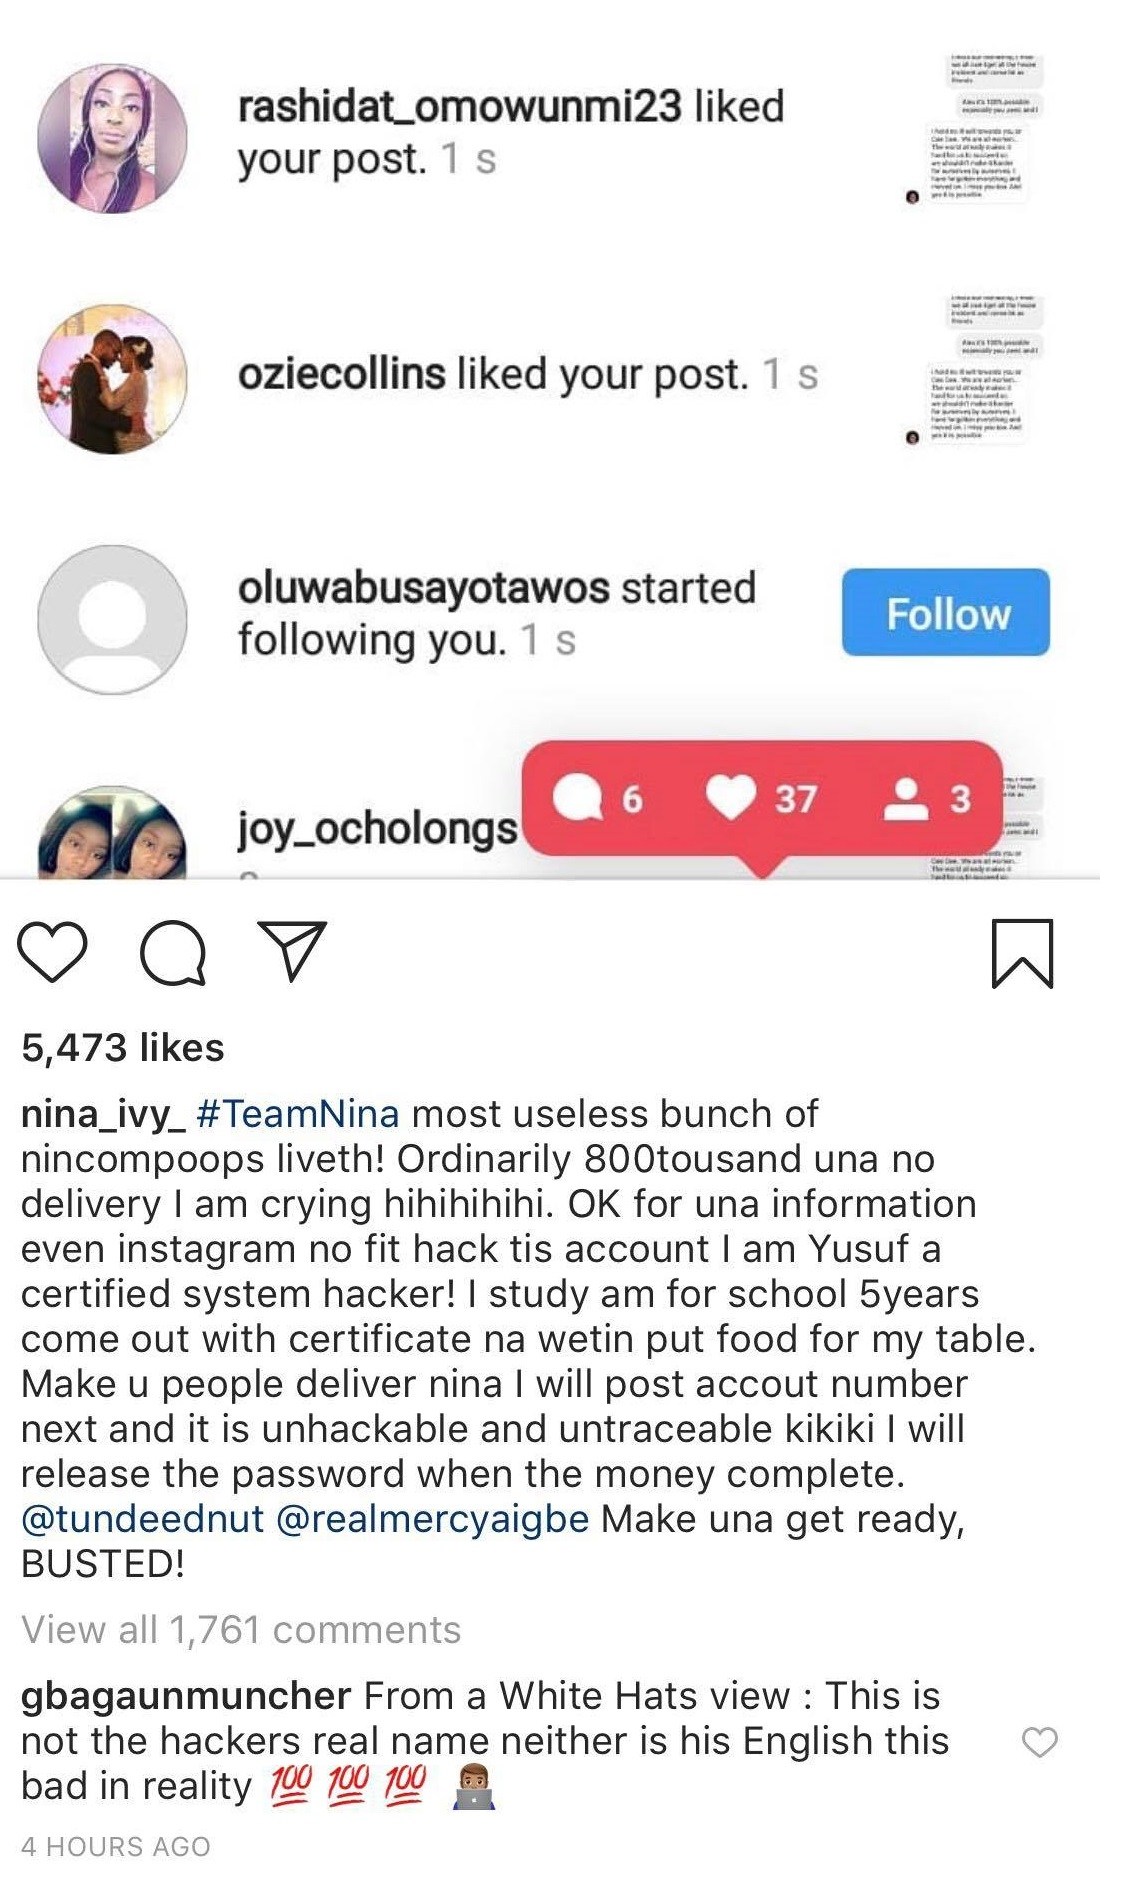Screen dimensions: 1124x1884
Task: Open the @tundeednut mention
Action: tap(142, 1518)
